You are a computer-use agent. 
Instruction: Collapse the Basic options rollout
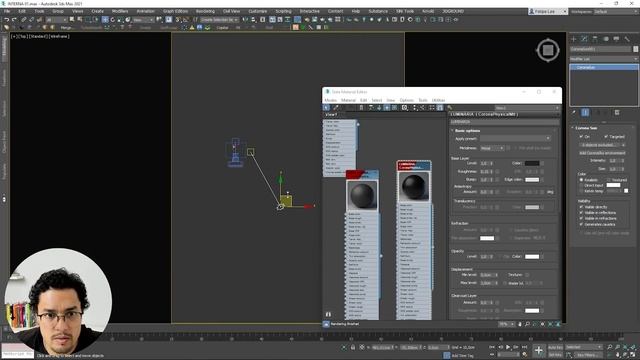466,131
